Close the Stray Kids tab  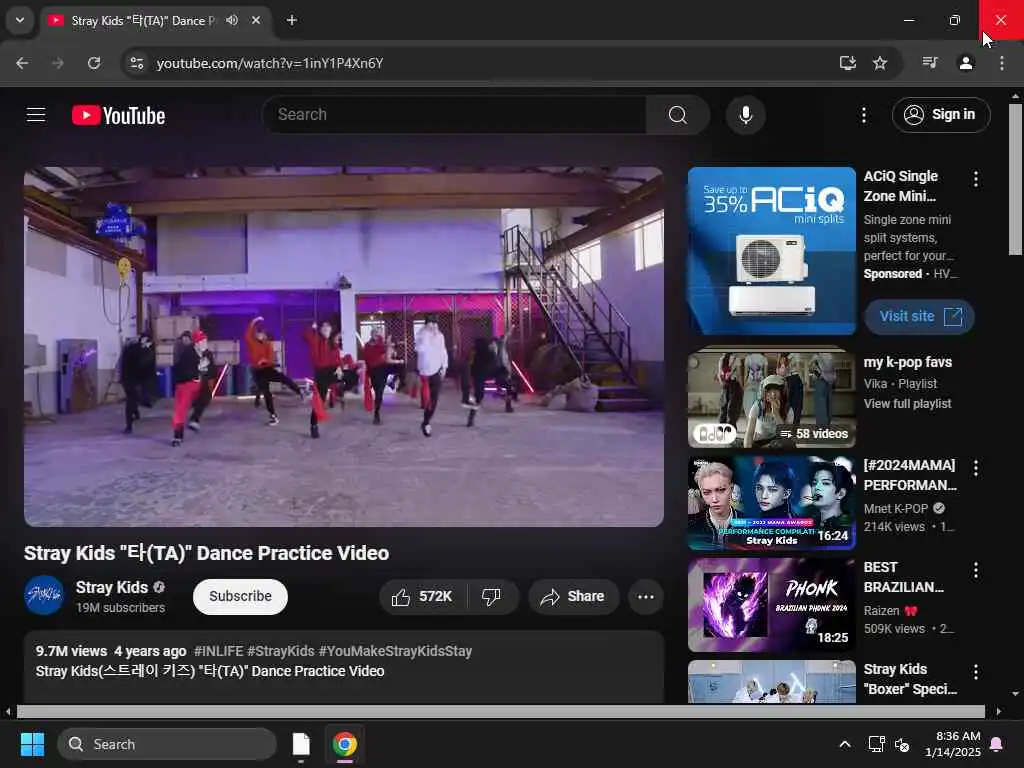(x=256, y=20)
